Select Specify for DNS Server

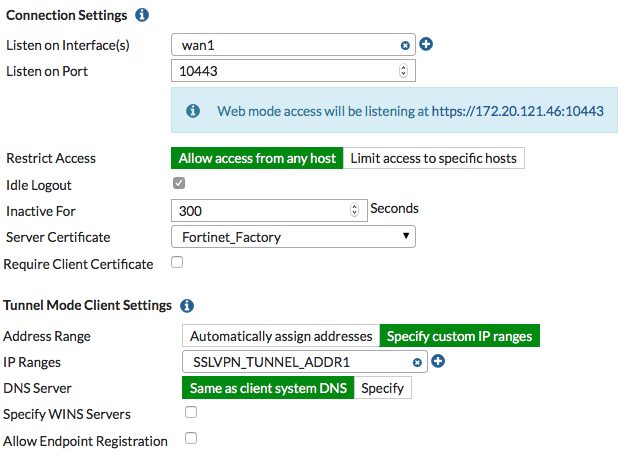[x=382, y=388]
